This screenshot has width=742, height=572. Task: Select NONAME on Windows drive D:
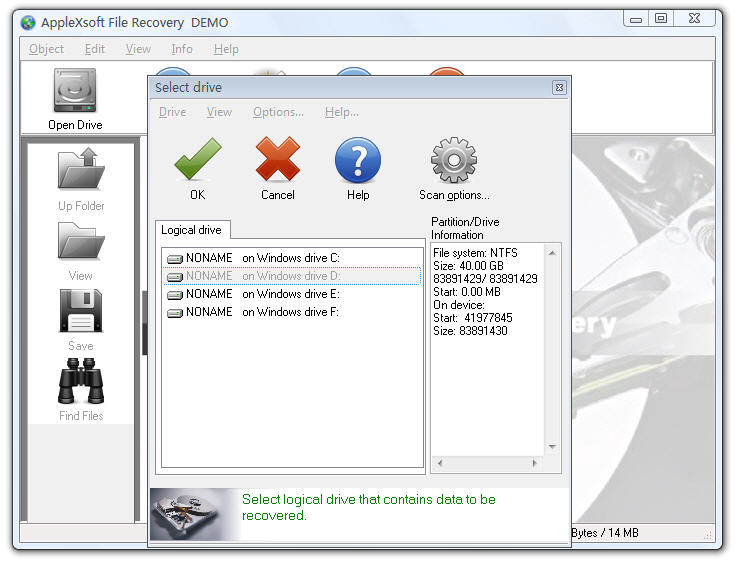click(x=292, y=276)
